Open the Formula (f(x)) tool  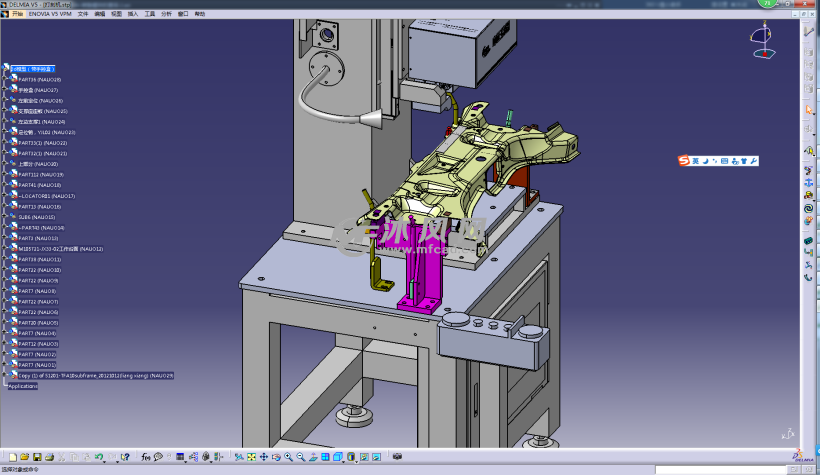(x=146, y=457)
